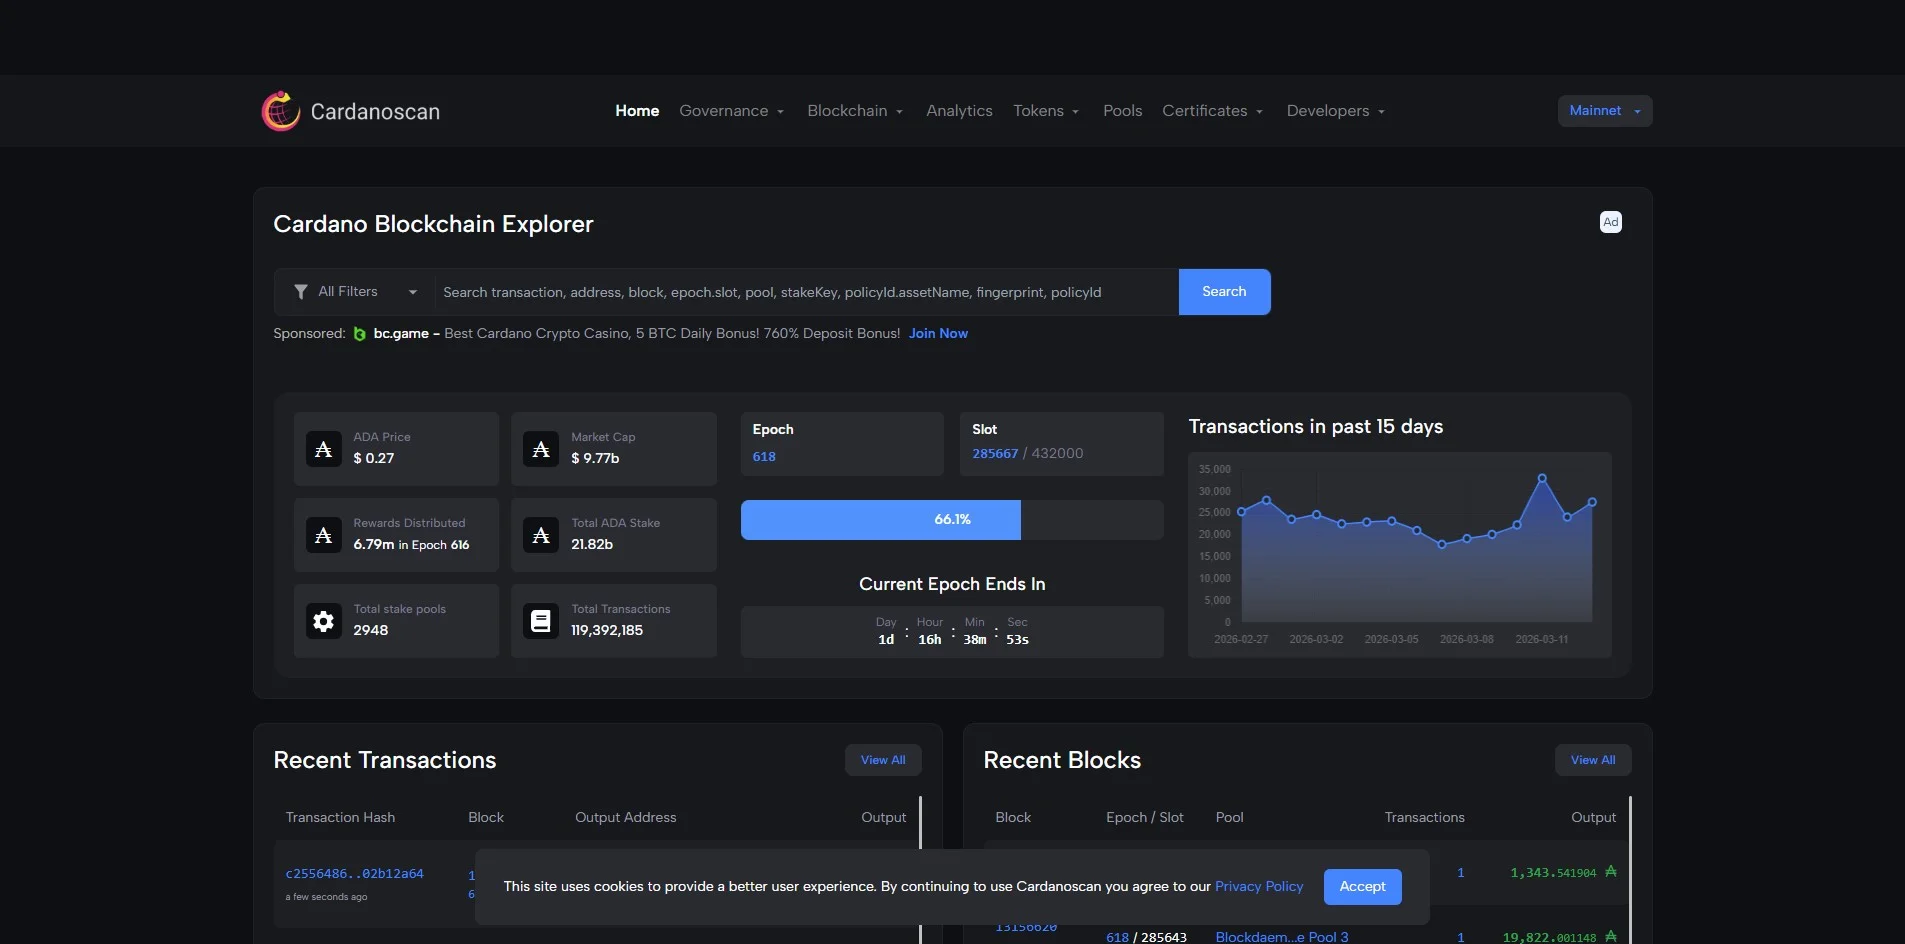Viewport: 1905px width, 944px height.
Task: Click the 'a few seconds ago' timestamp
Action: point(326,897)
